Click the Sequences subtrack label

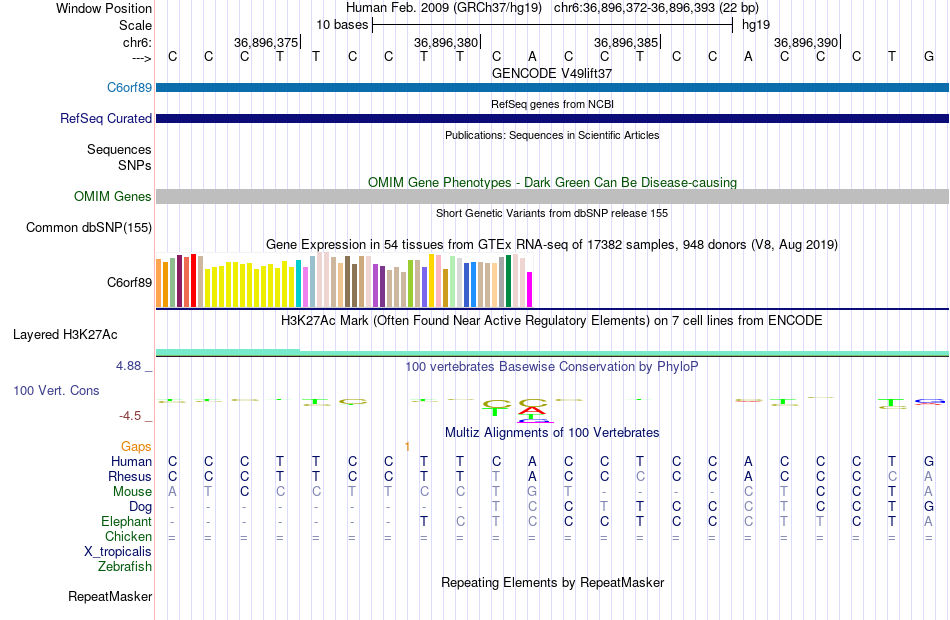119,149
